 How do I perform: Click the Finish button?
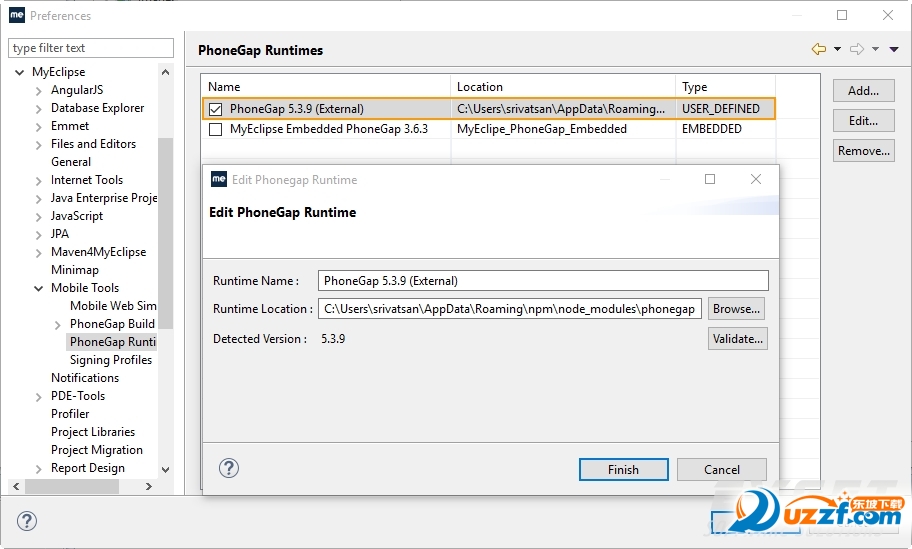click(x=623, y=470)
